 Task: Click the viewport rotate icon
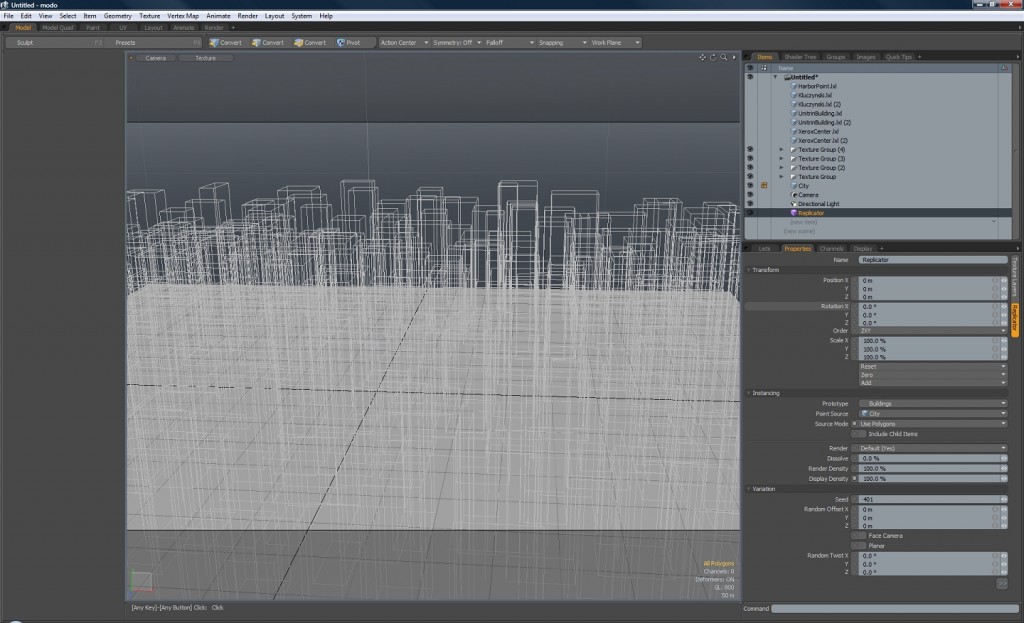pyautogui.click(x=713, y=58)
